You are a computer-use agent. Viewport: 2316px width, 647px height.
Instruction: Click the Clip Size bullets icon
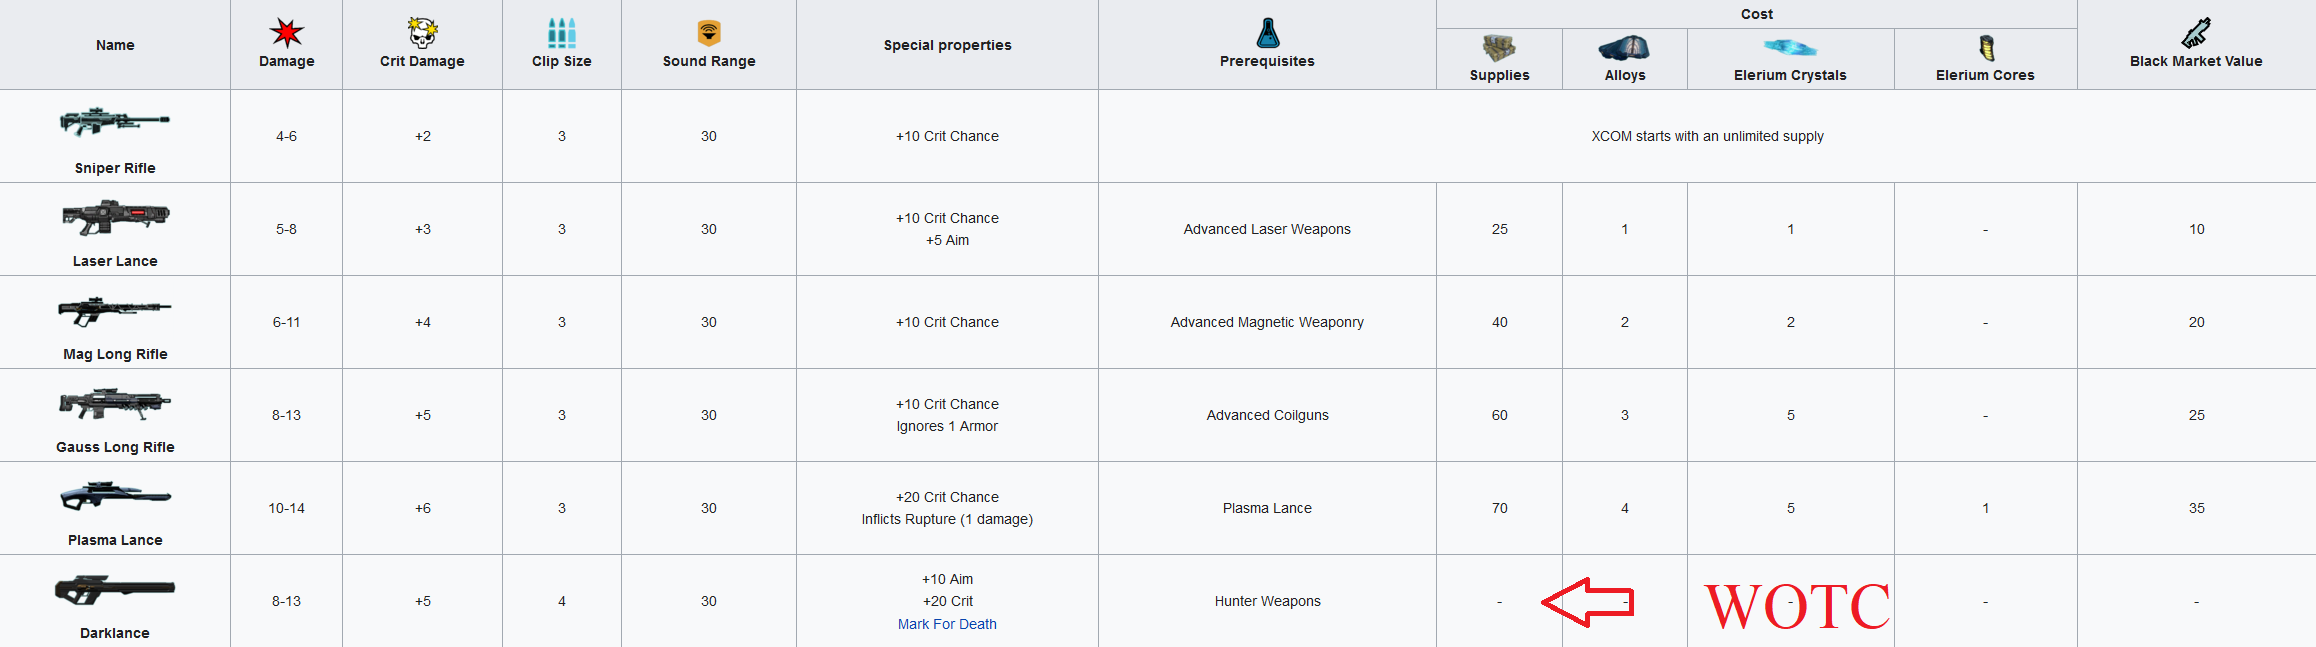click(x=562, y=33)
